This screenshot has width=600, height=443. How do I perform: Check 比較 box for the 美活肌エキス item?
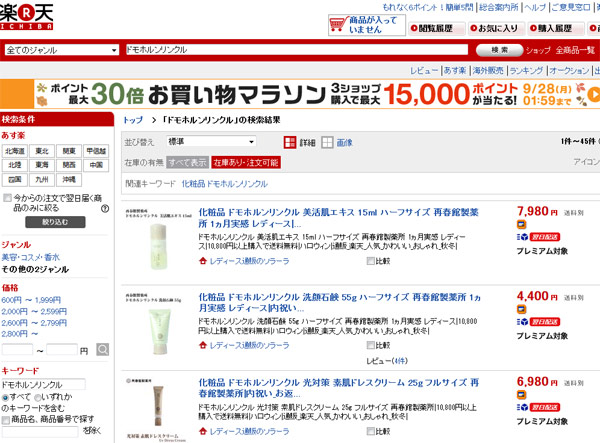[x=370, y=261]
